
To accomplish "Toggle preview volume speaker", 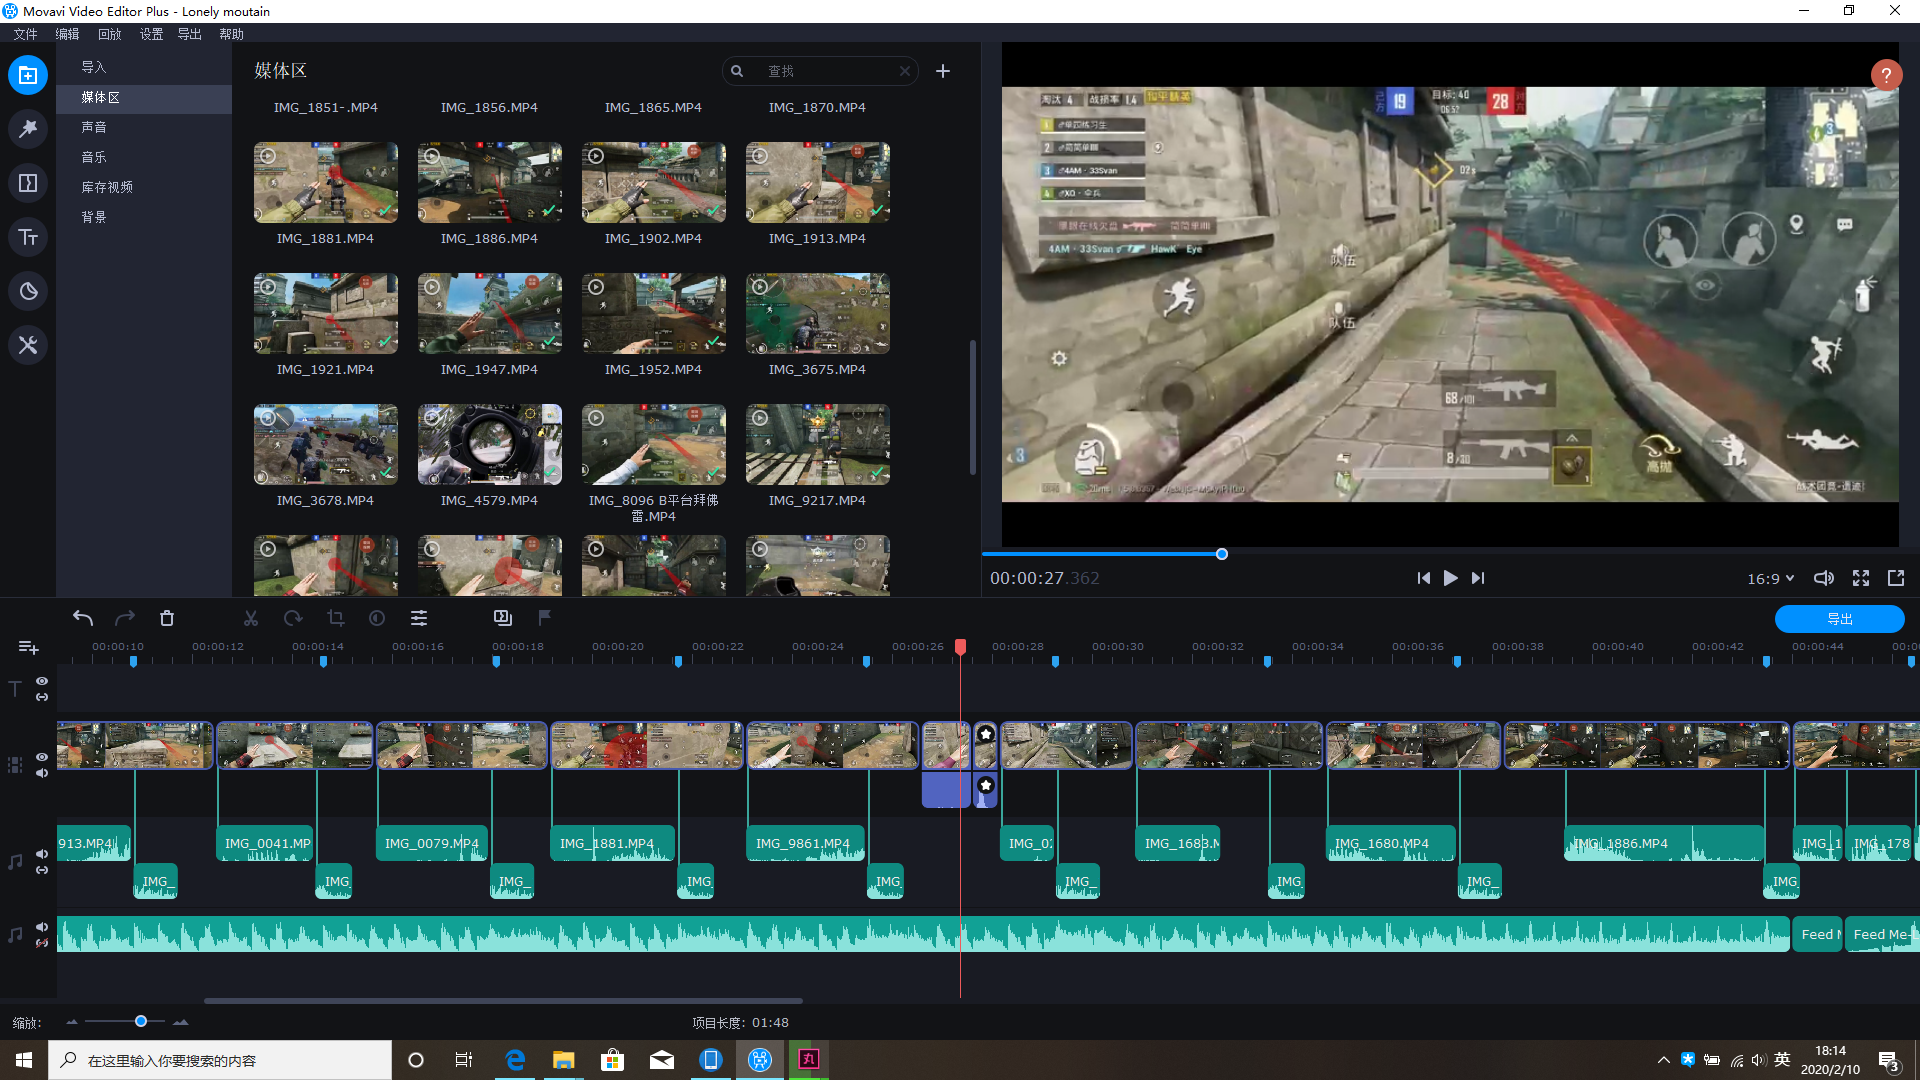I will click(1824, 578).
